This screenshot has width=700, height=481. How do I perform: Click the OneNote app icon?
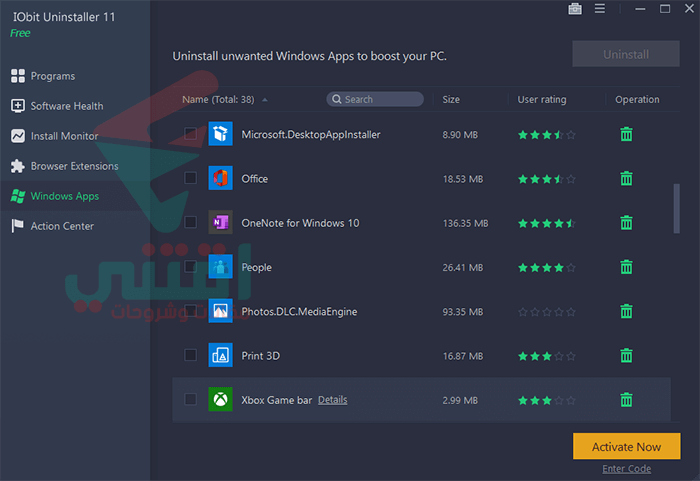[x=221, y=222]
